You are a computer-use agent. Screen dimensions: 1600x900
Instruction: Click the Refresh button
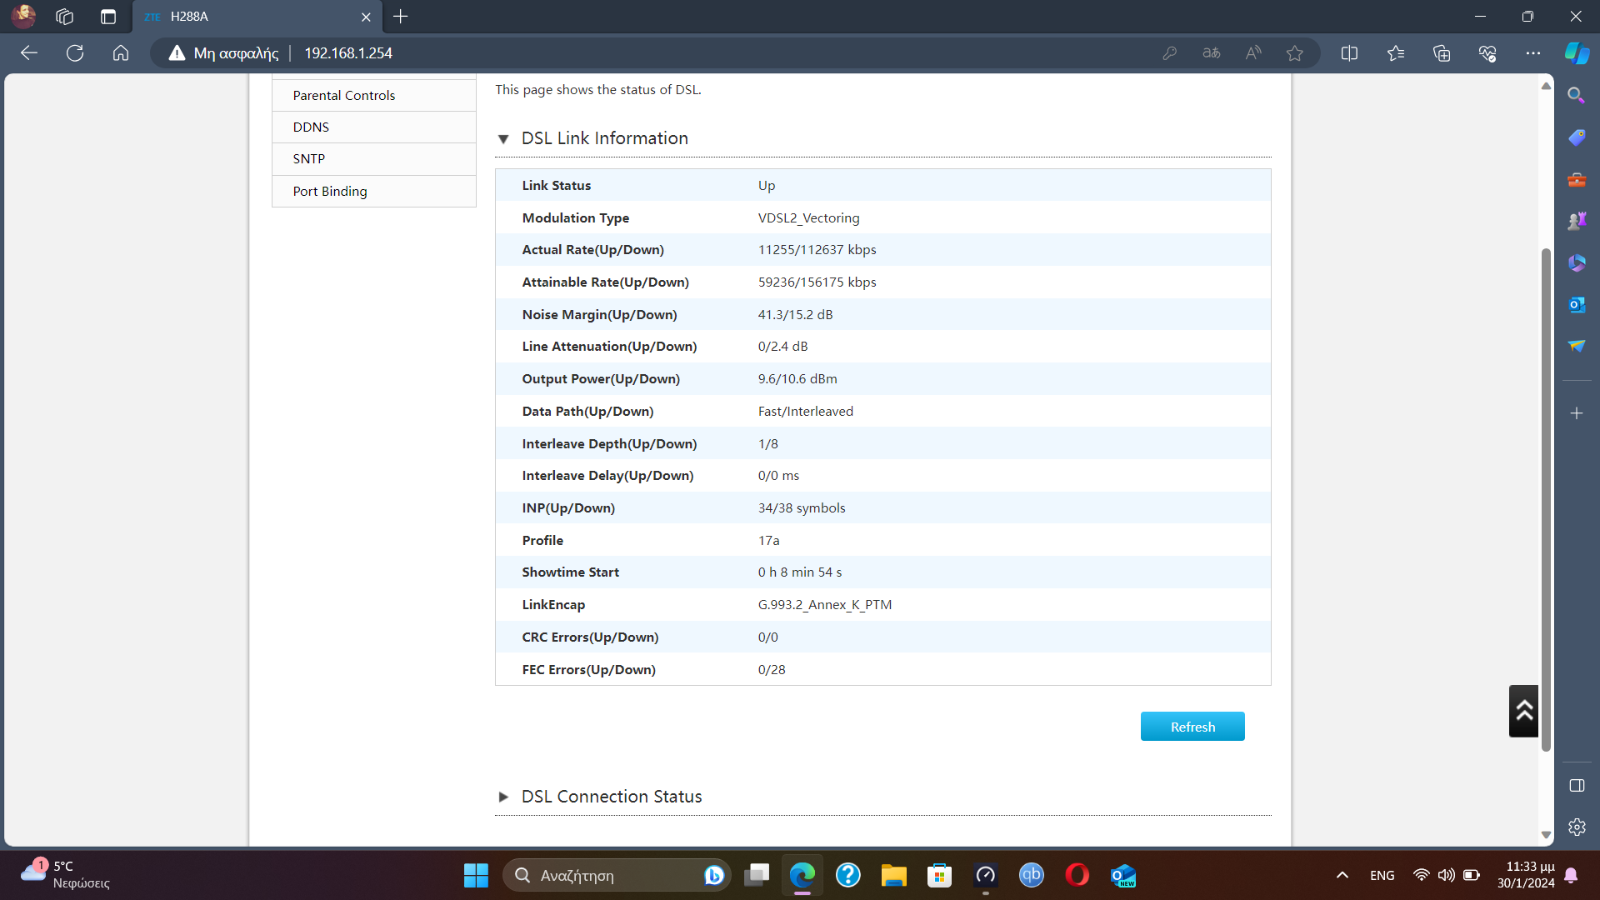click(1193, 727)
